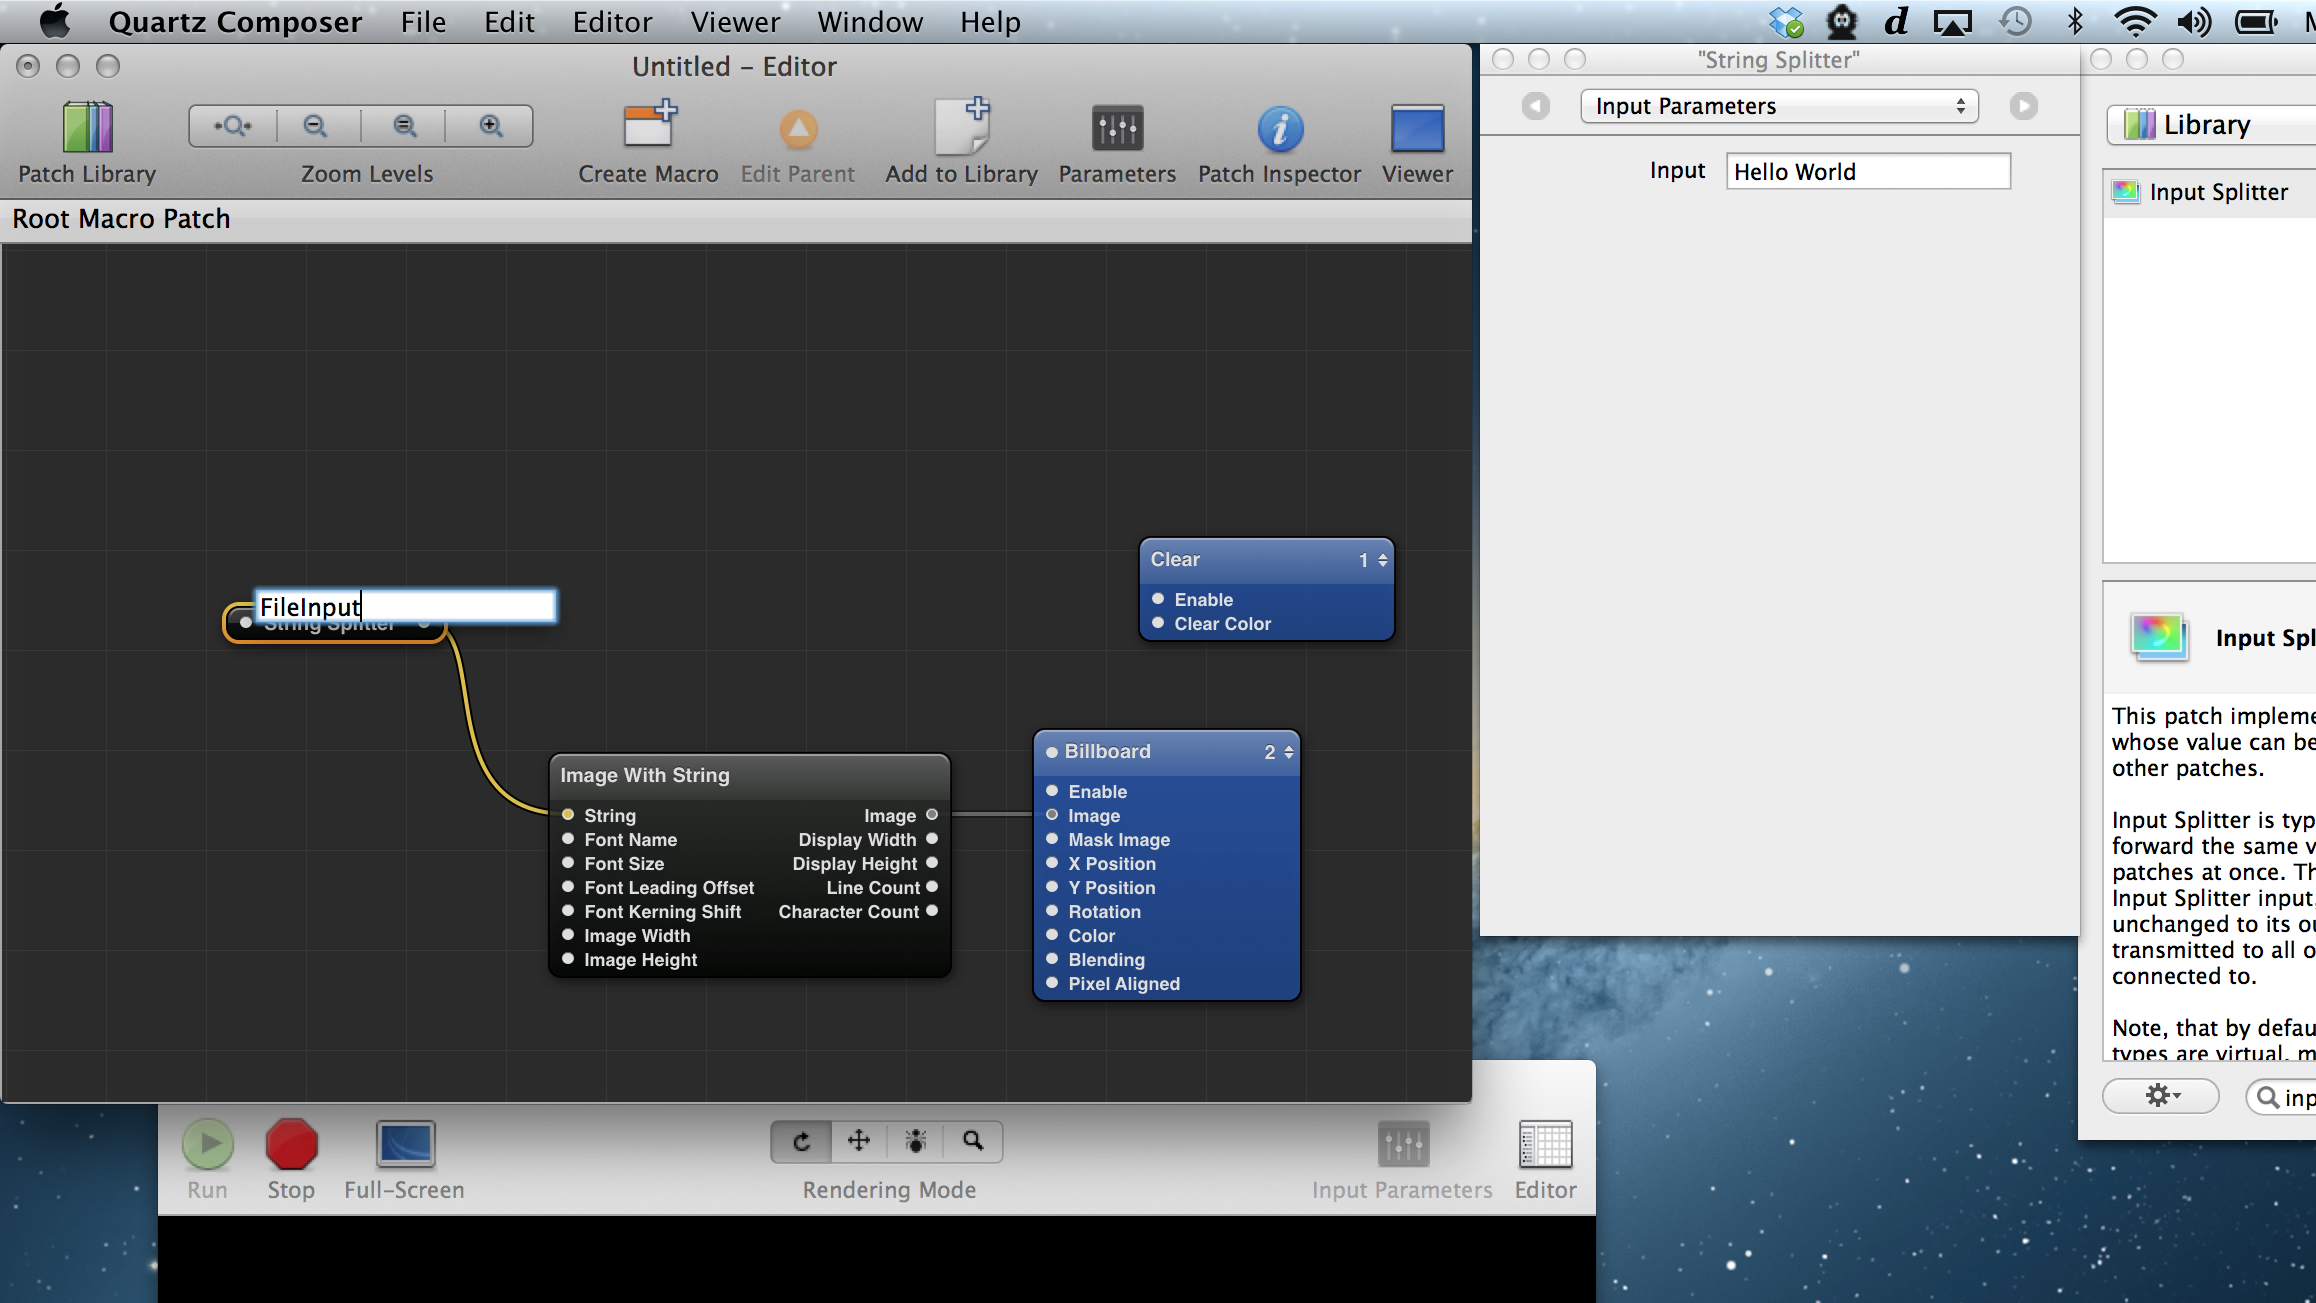Click the X Position port on Billboard

pyautogui.click(x=1052, y=863)
